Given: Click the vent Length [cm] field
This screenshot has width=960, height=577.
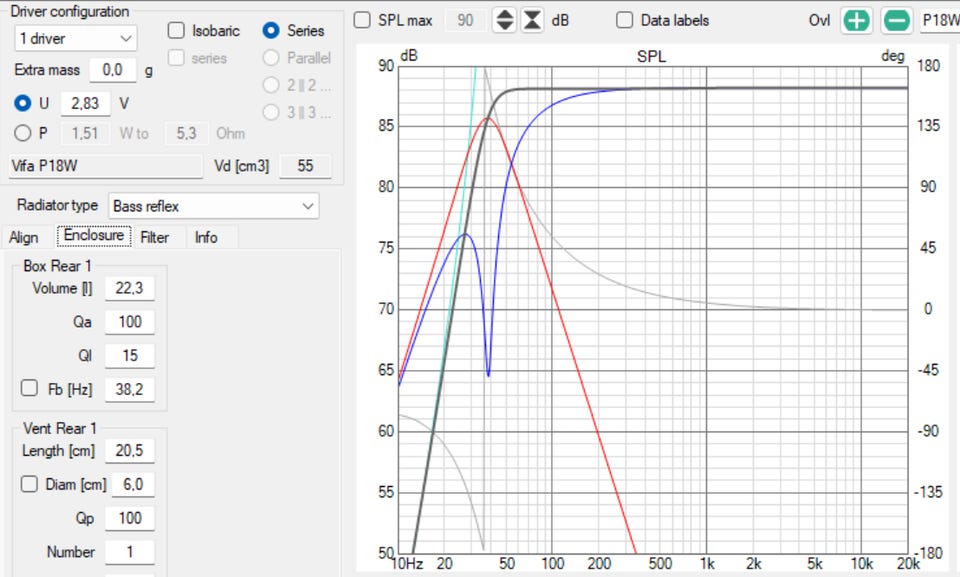Looking at the screenshot, I should point(129,452).
